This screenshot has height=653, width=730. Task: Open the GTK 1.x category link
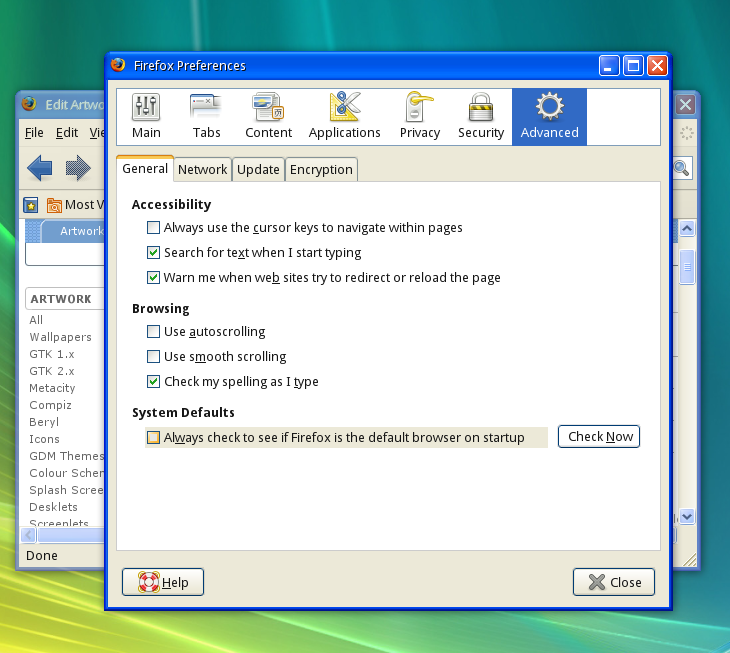click(x=52, y=354)
